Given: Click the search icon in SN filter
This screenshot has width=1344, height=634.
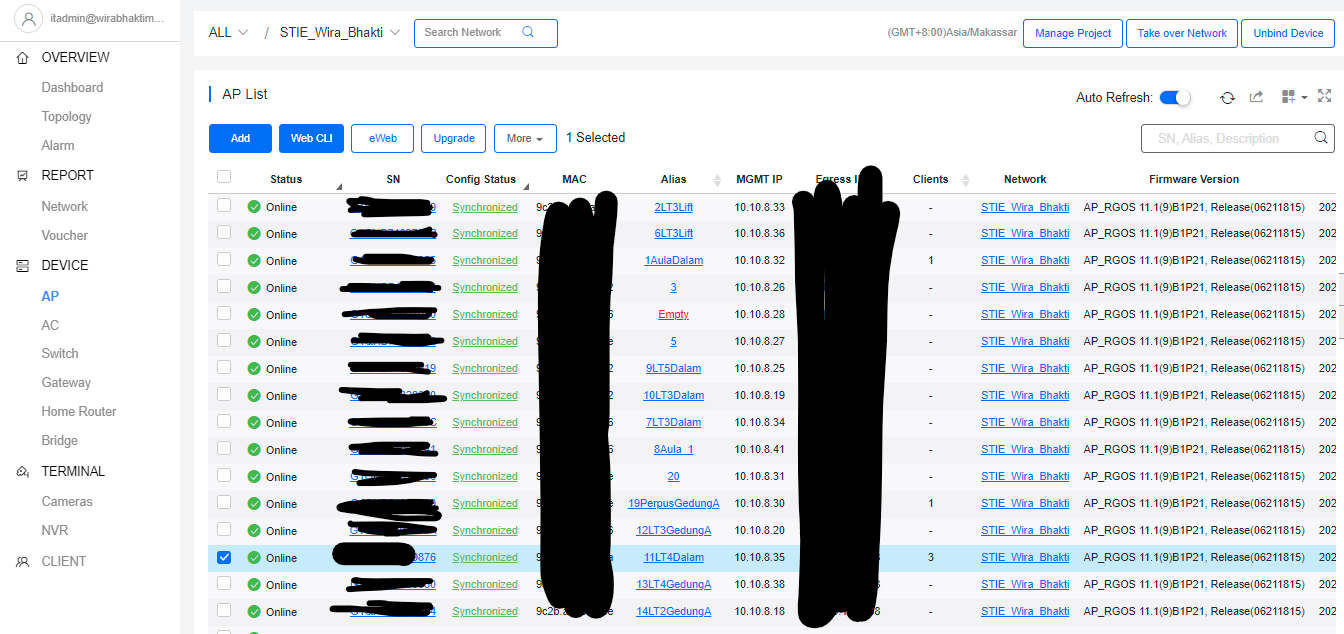Looking at the screenshot, I should click(x=1321, y=138).
